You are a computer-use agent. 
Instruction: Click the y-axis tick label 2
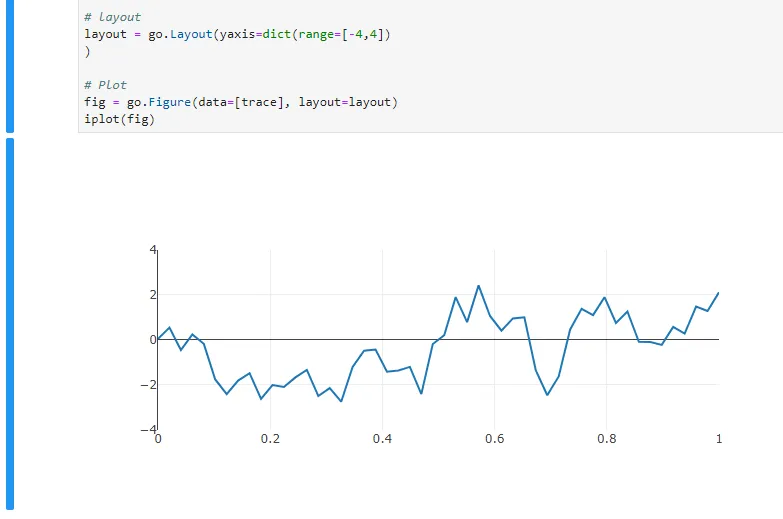click(x=153, y=295)
